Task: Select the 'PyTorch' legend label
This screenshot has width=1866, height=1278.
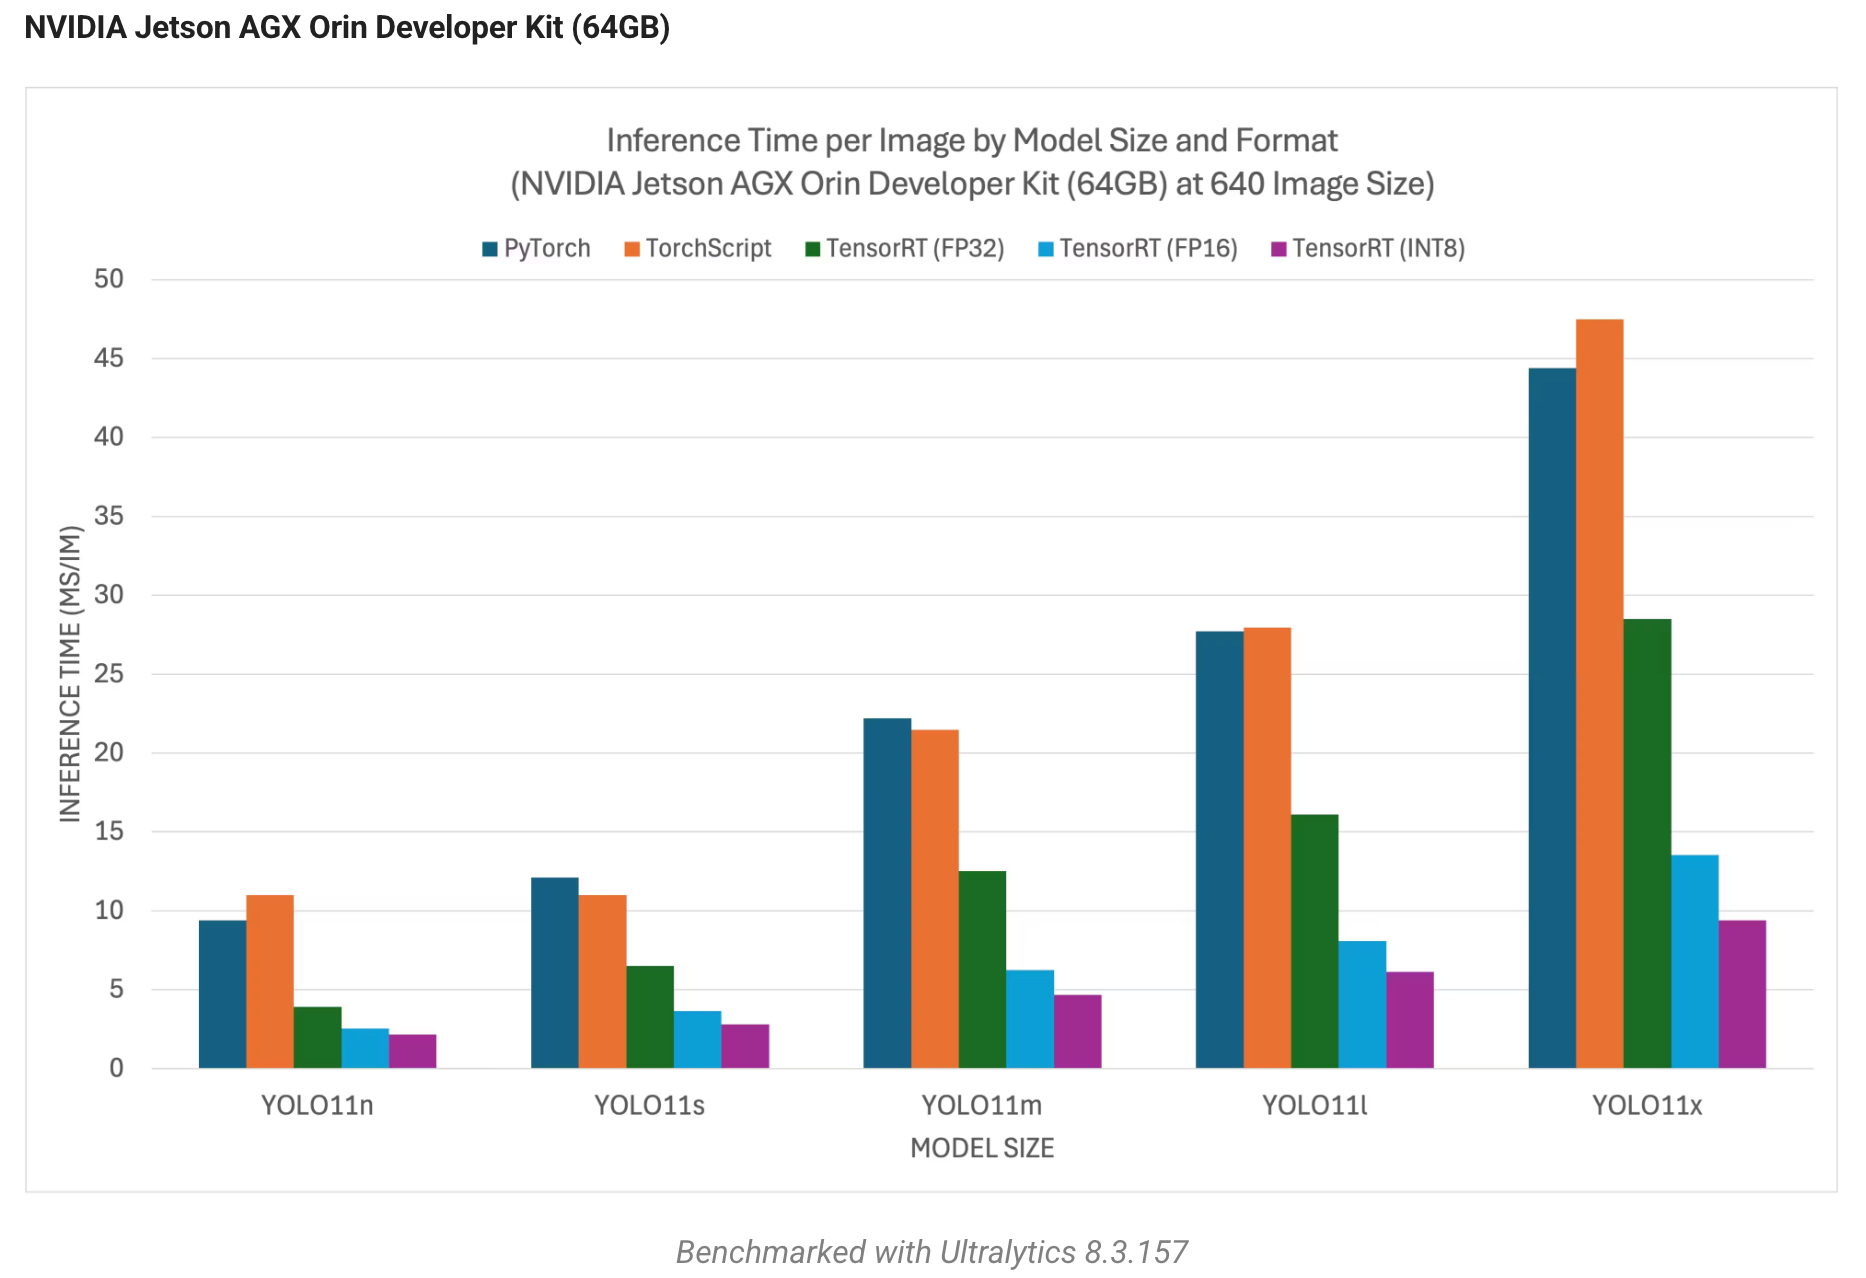Action: tap(547, 248)
